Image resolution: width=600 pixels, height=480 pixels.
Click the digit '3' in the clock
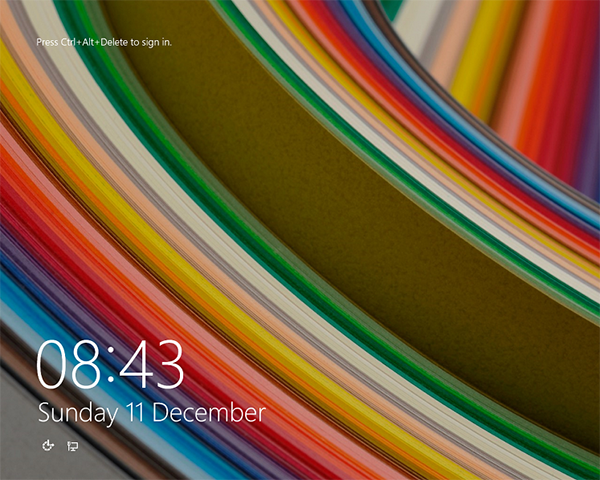[x=170, y=366]
